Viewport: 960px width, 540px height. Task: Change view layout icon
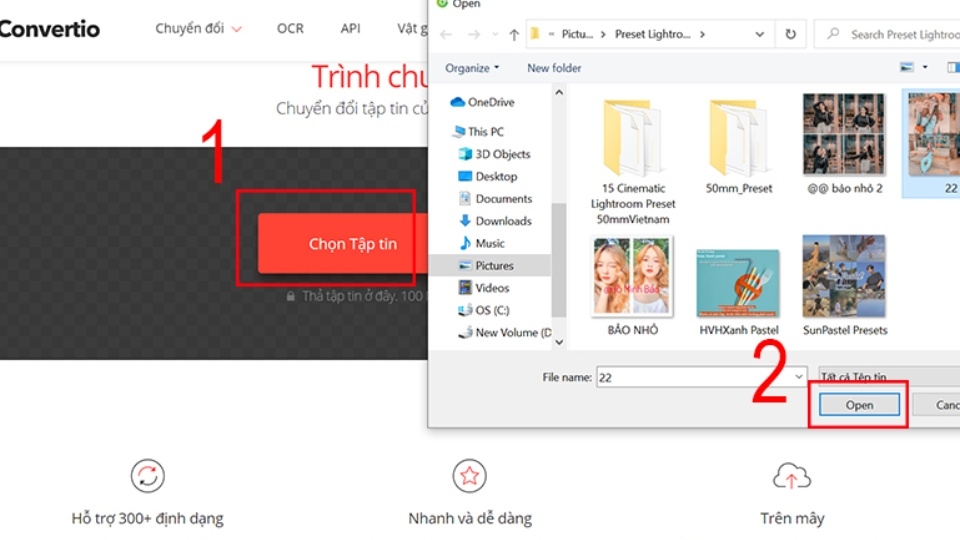pyautogui.click(x=907, y=67)
